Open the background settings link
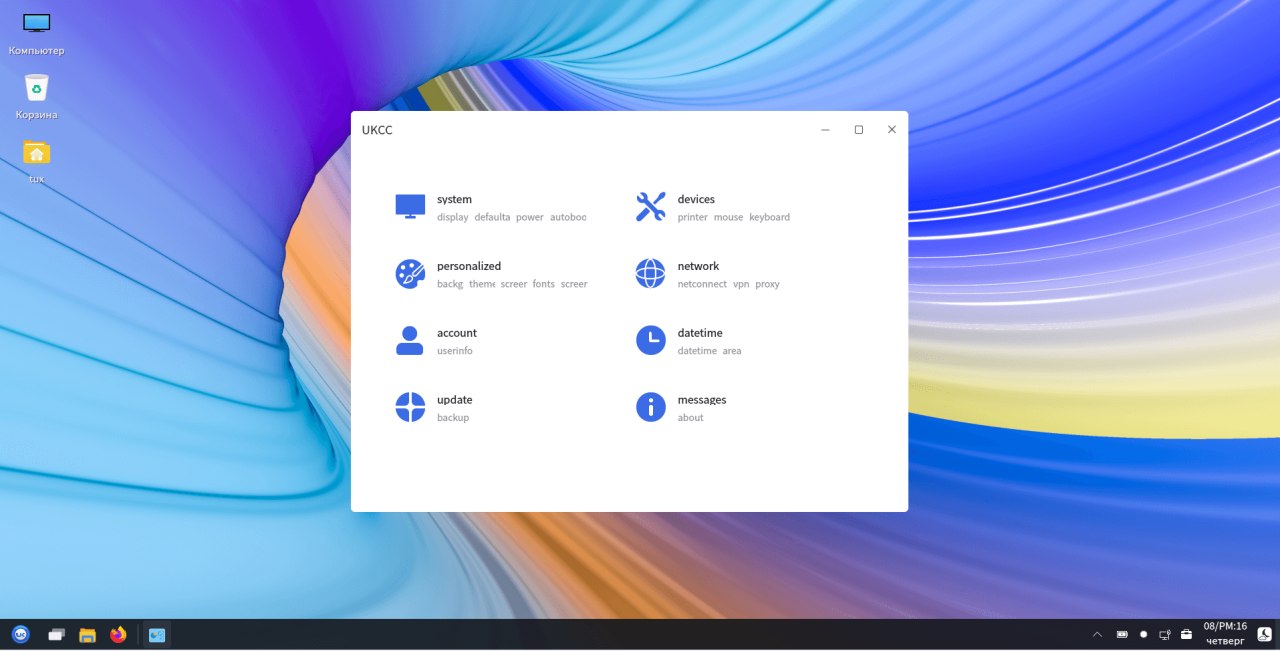 (450, 284)
